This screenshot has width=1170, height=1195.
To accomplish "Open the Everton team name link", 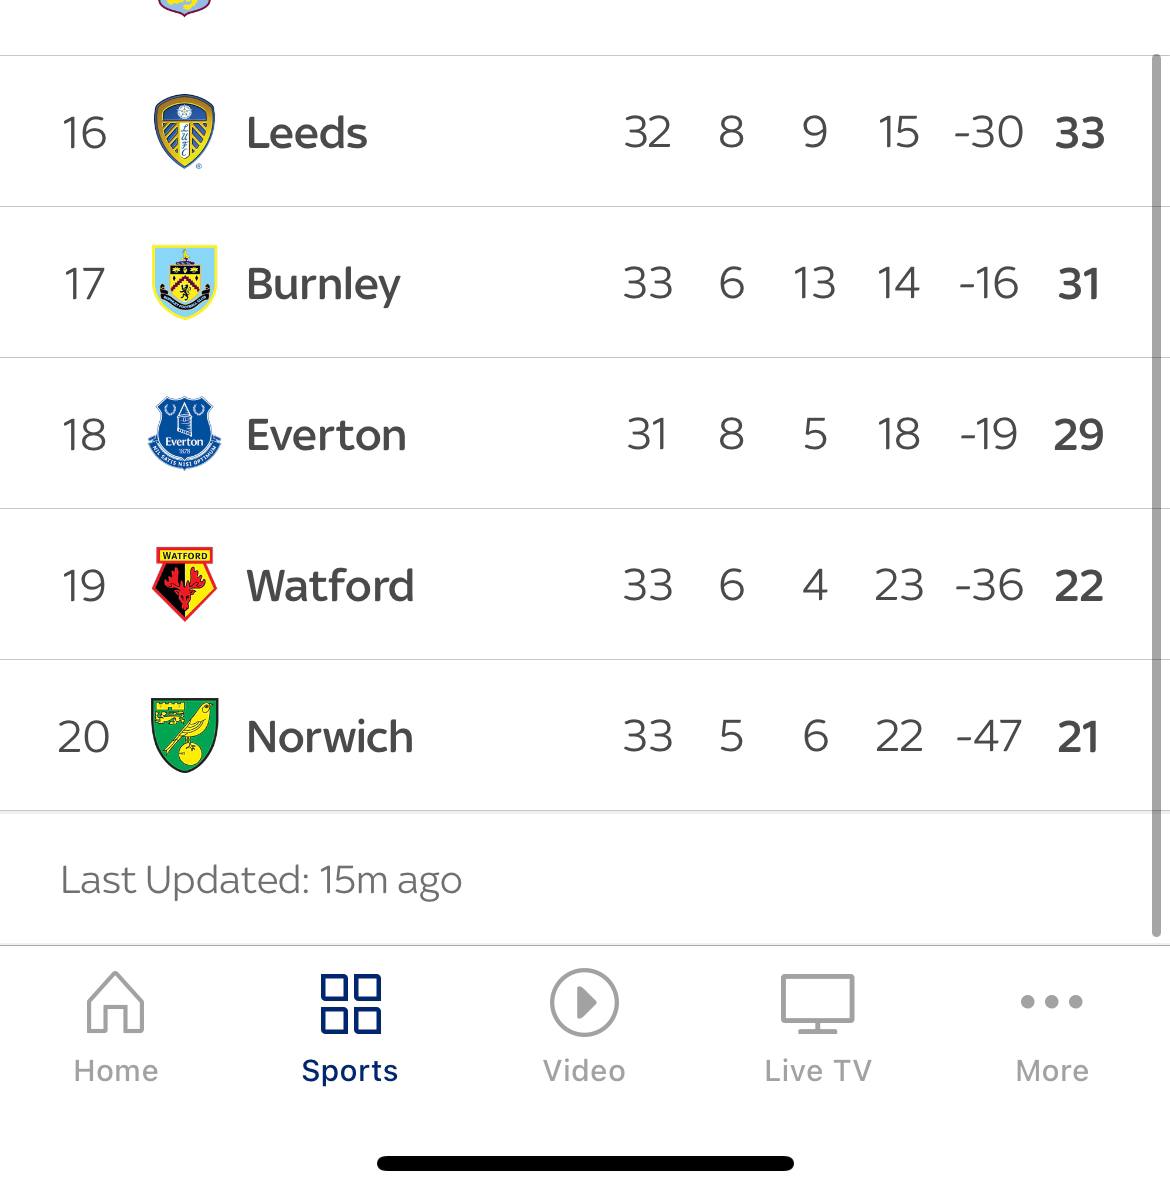I will [x=326, y=435].
